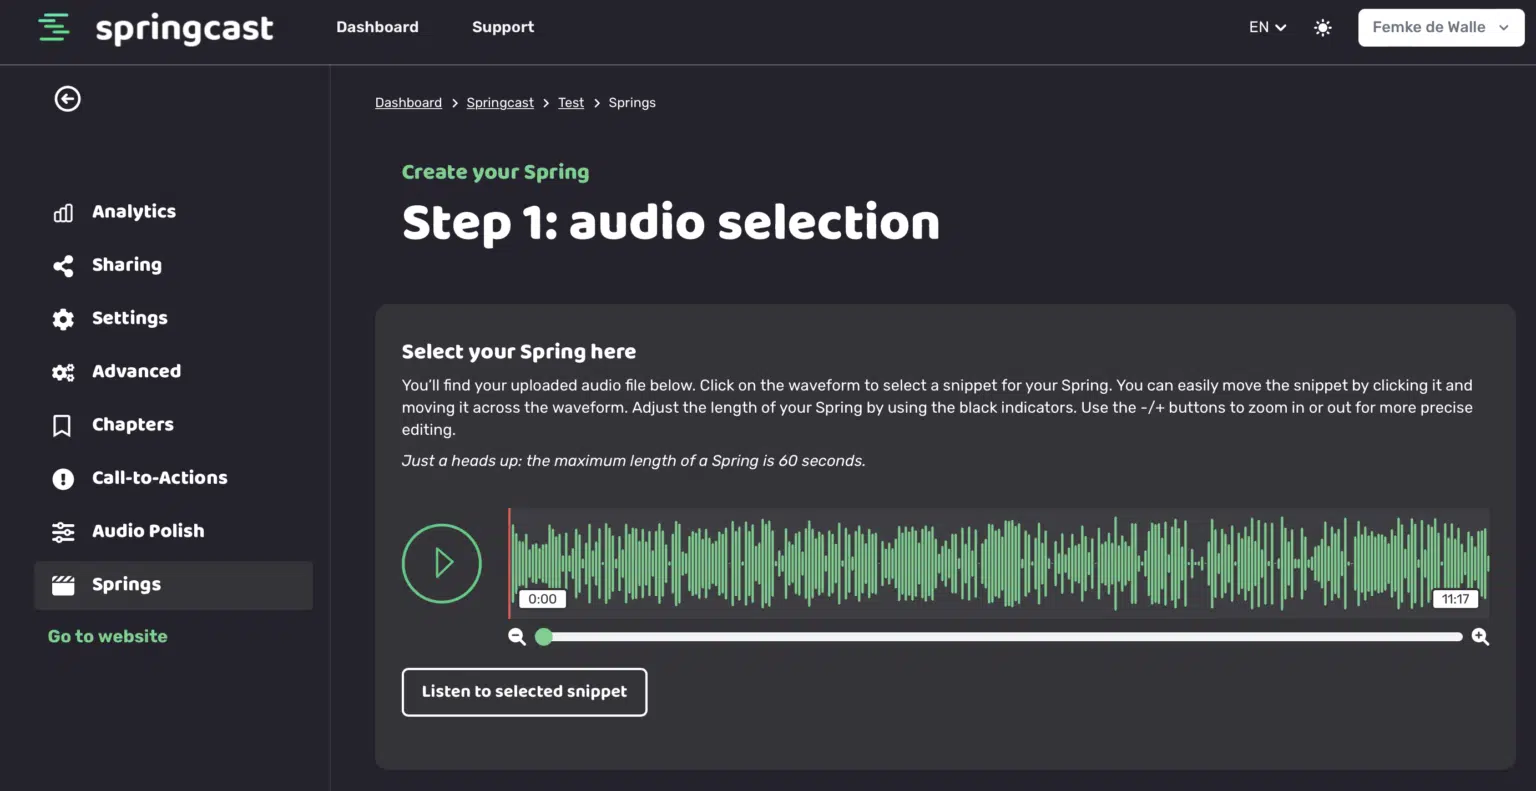
Task: Zoom in waveform with plus magnifier
Action: tap(1481, 637)
